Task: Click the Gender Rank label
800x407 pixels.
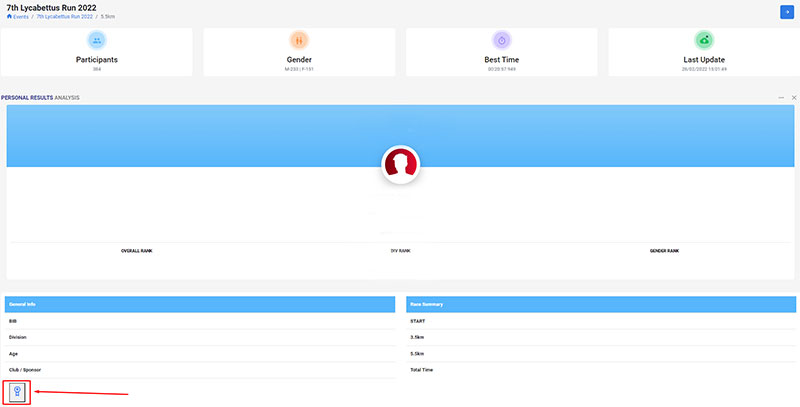Action: click(x=664, y=250)
